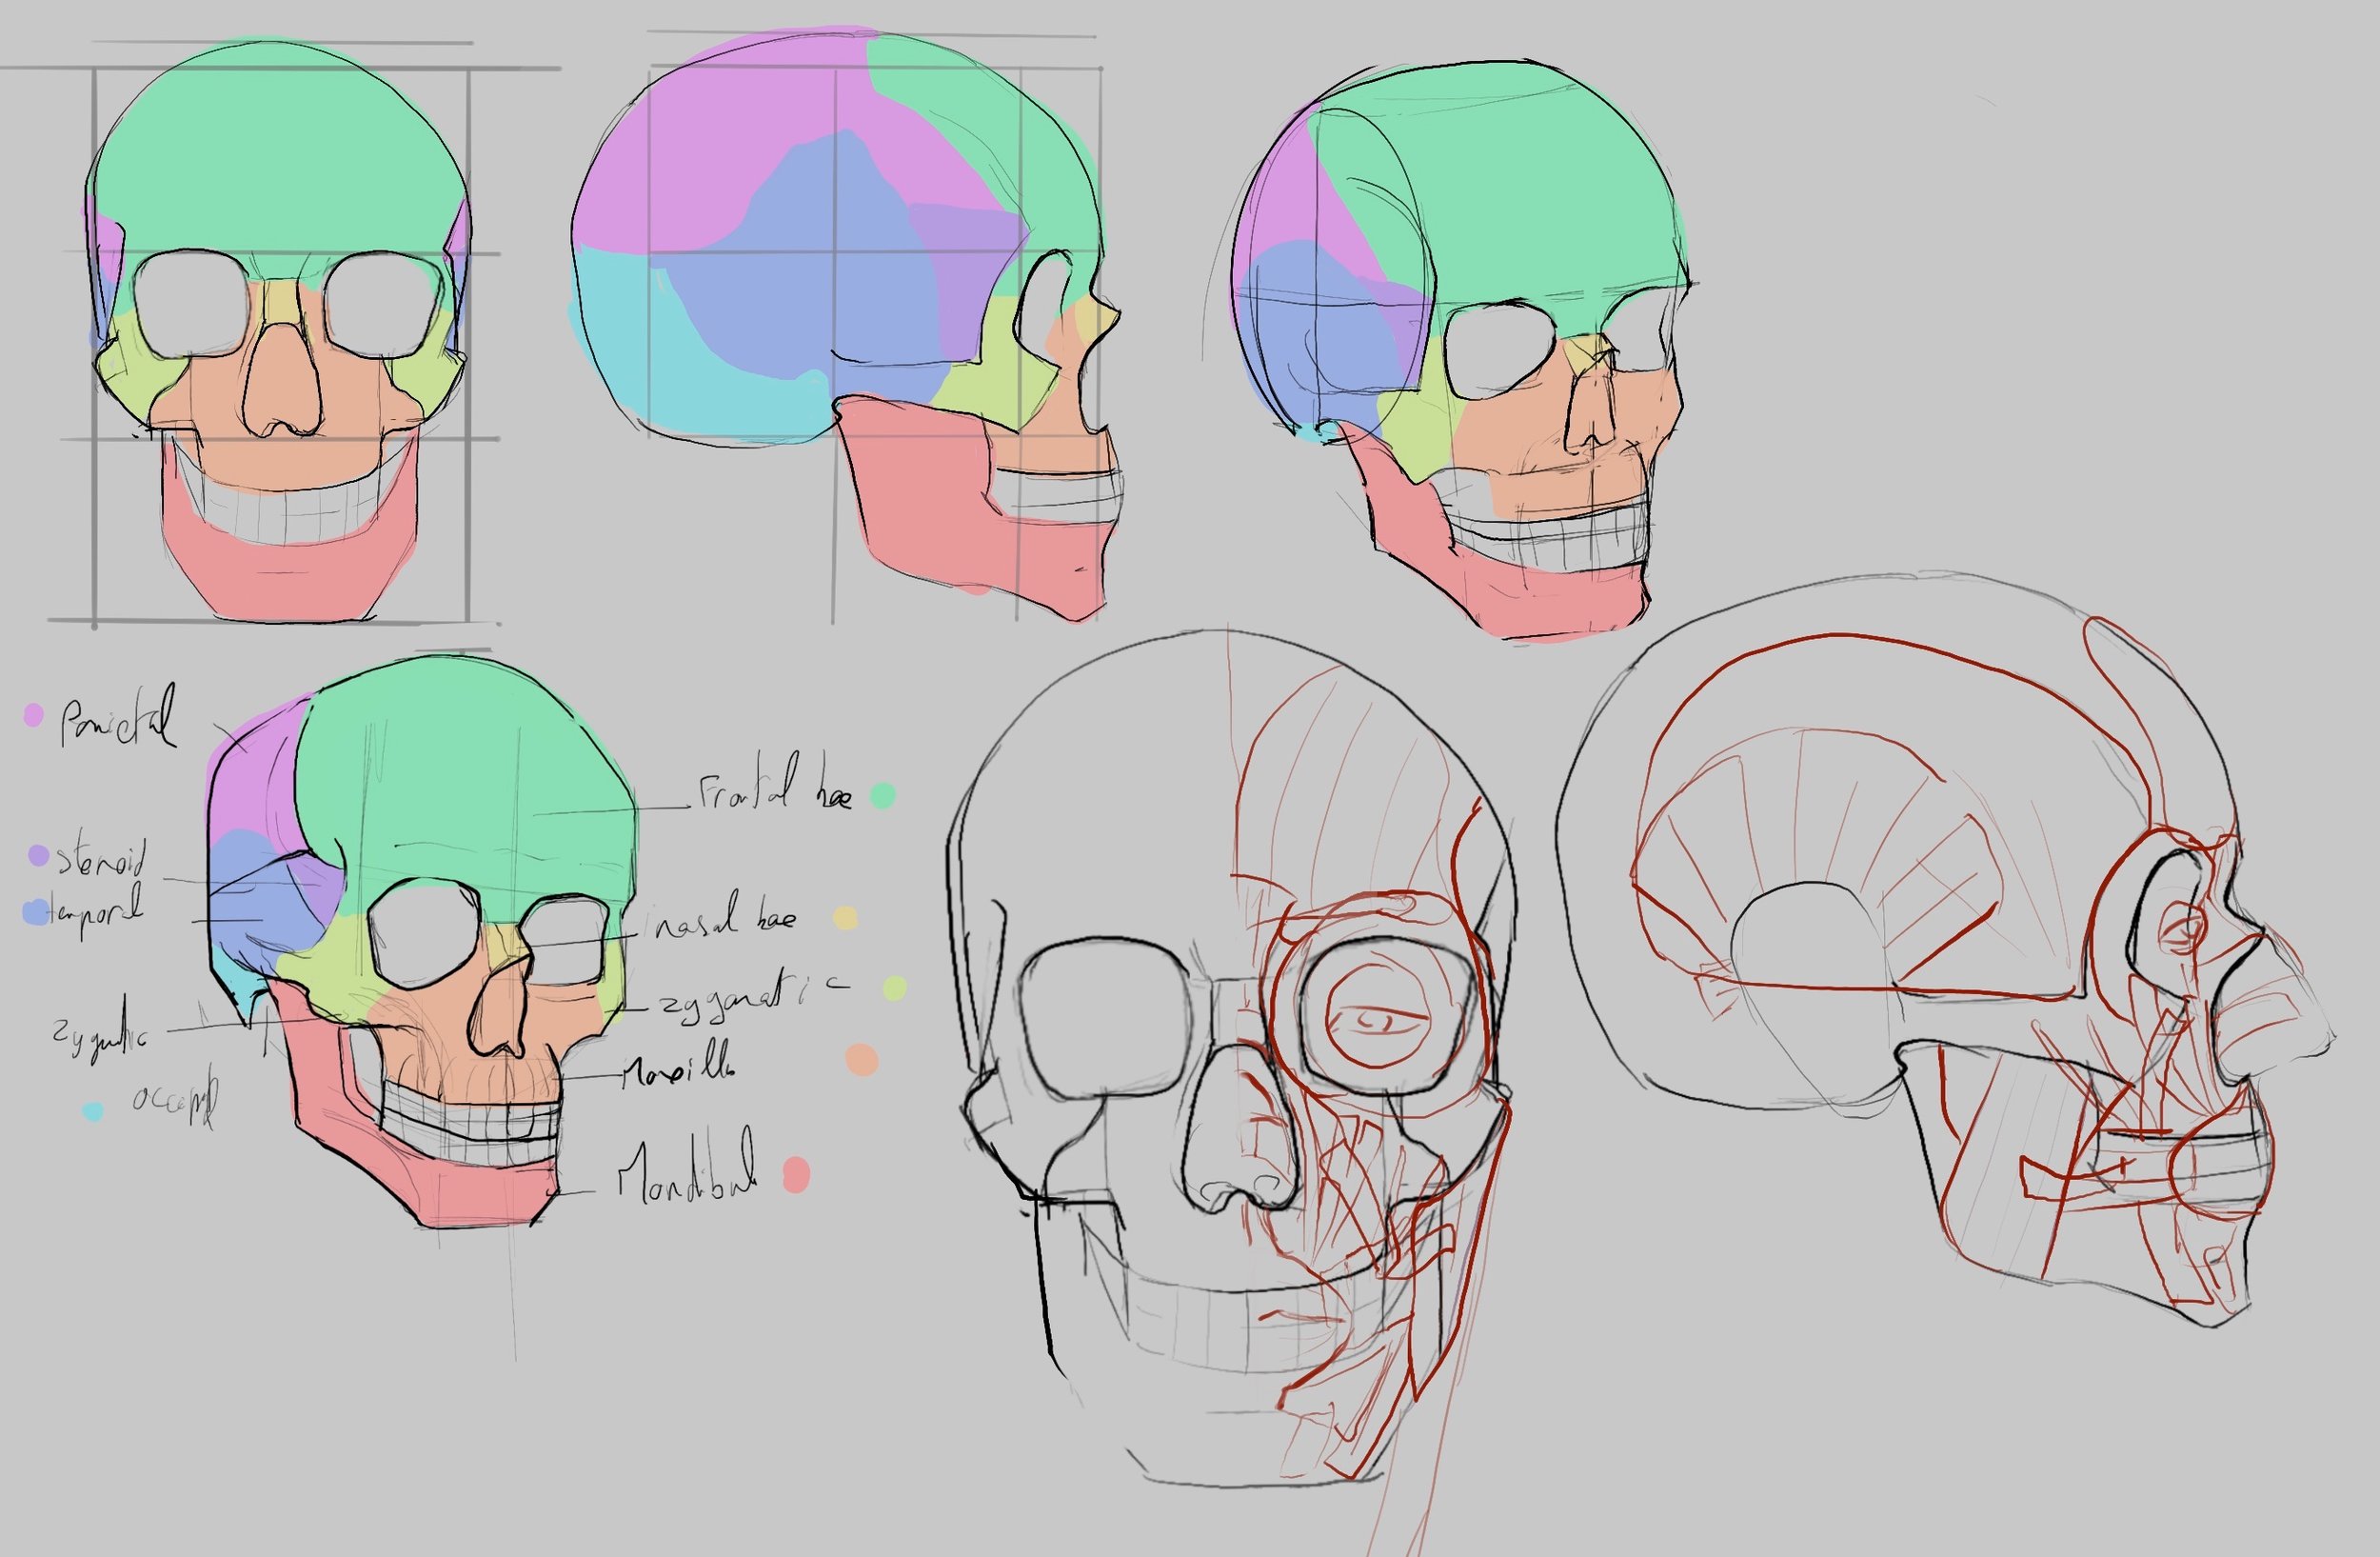
Task: Click the blue temporal legend dot
Action: (35, 912)
